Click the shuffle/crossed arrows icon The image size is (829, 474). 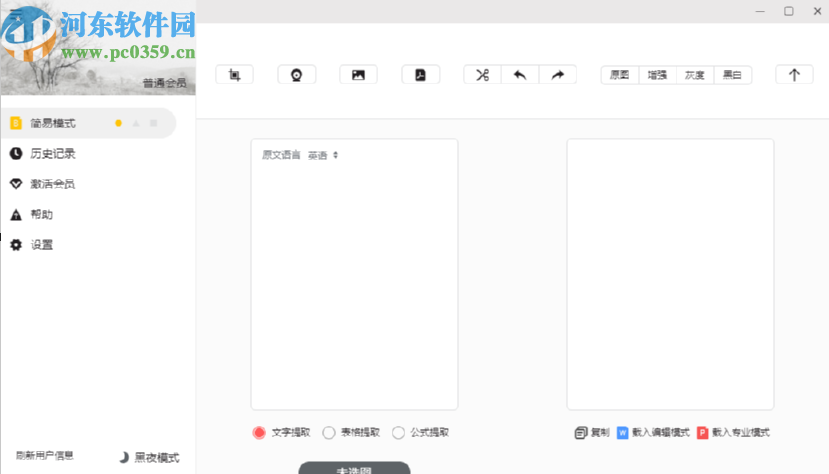tap(482, 75)
